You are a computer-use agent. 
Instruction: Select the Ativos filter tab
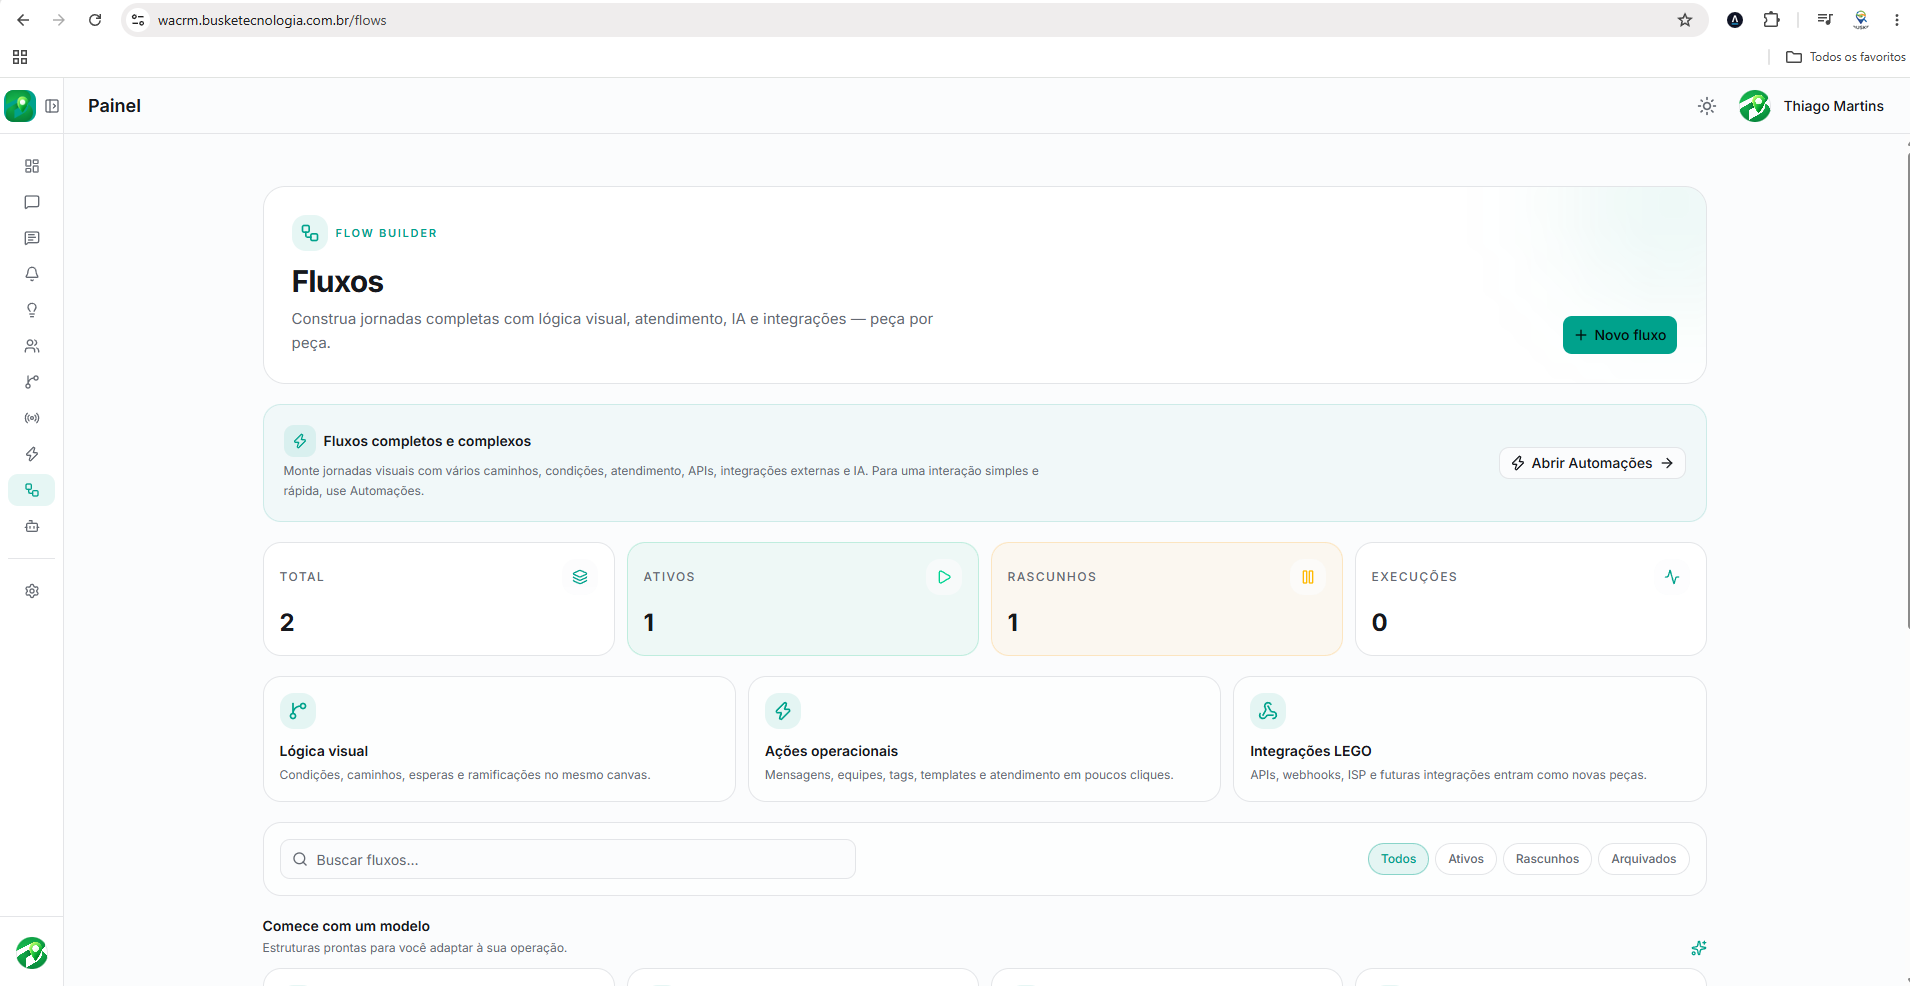(x=1466, y=859)
